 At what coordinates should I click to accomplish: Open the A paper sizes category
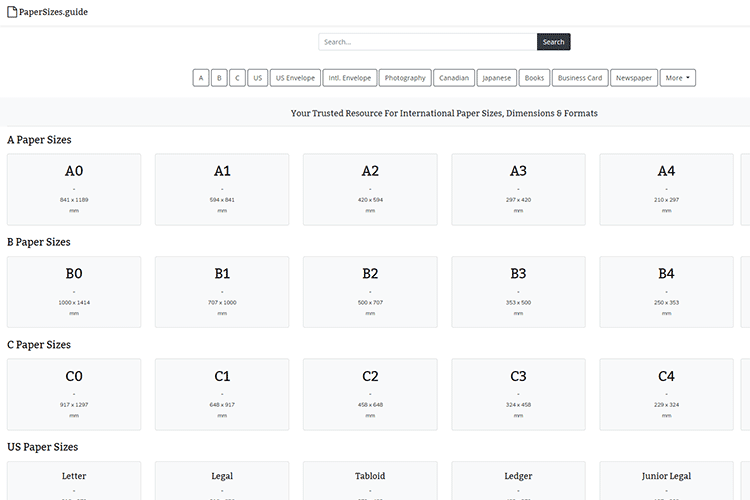(x=201, y=78)
